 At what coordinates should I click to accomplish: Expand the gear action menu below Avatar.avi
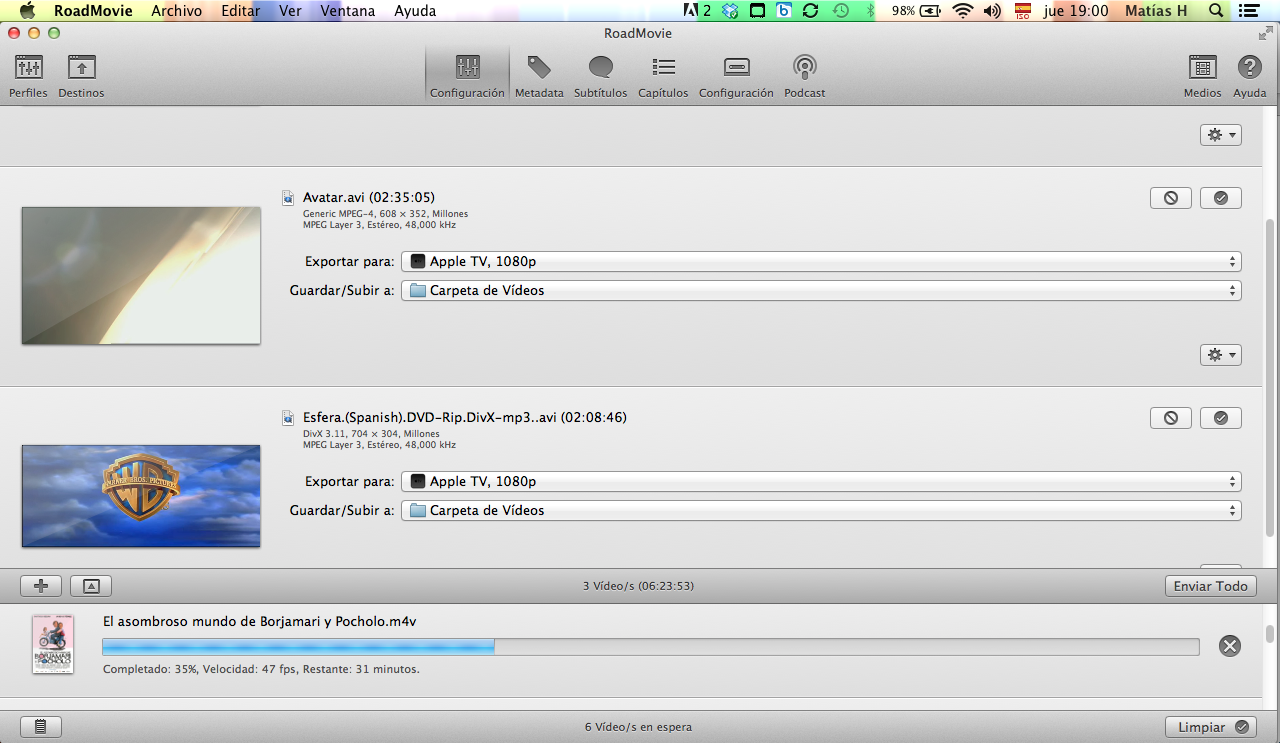click(x=1220, y=355)
